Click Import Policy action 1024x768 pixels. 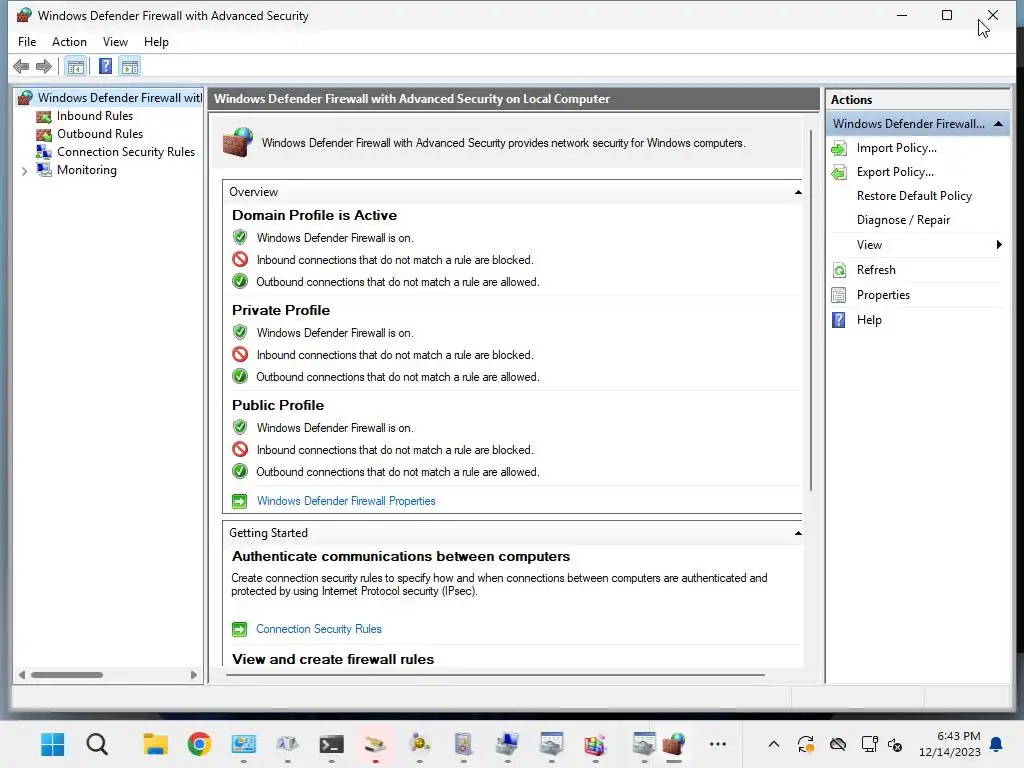coord(896,148)
